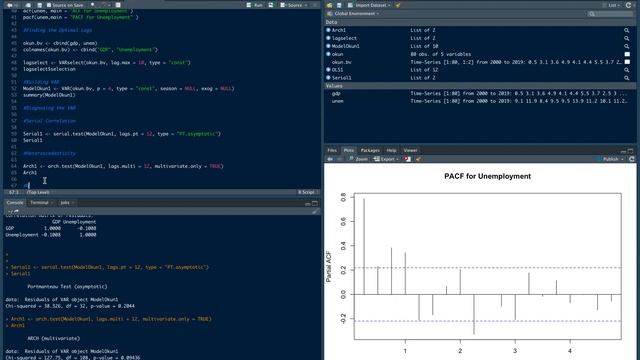Open the (Top Level) code section navigator

pyautogui.click(x=38, y=192)
